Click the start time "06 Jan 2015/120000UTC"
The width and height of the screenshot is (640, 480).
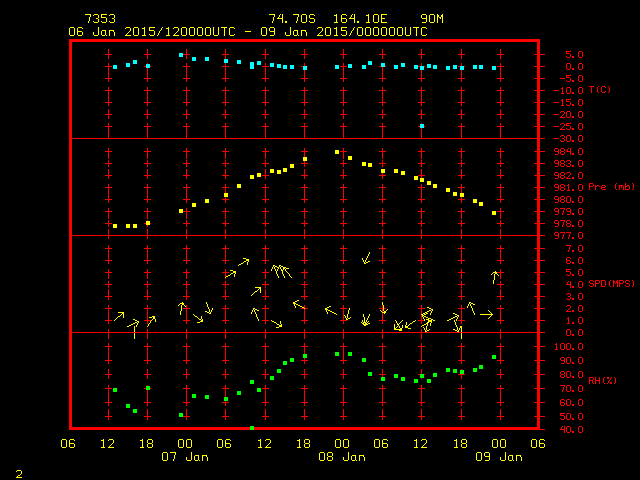tap(152, 32)
